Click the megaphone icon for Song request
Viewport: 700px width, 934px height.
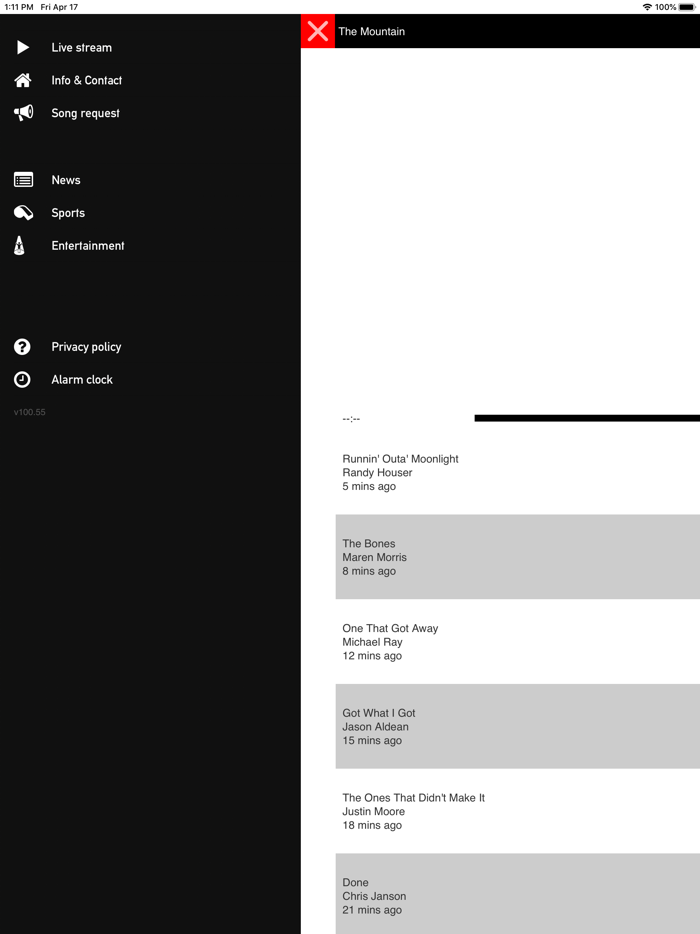[23, 113]
